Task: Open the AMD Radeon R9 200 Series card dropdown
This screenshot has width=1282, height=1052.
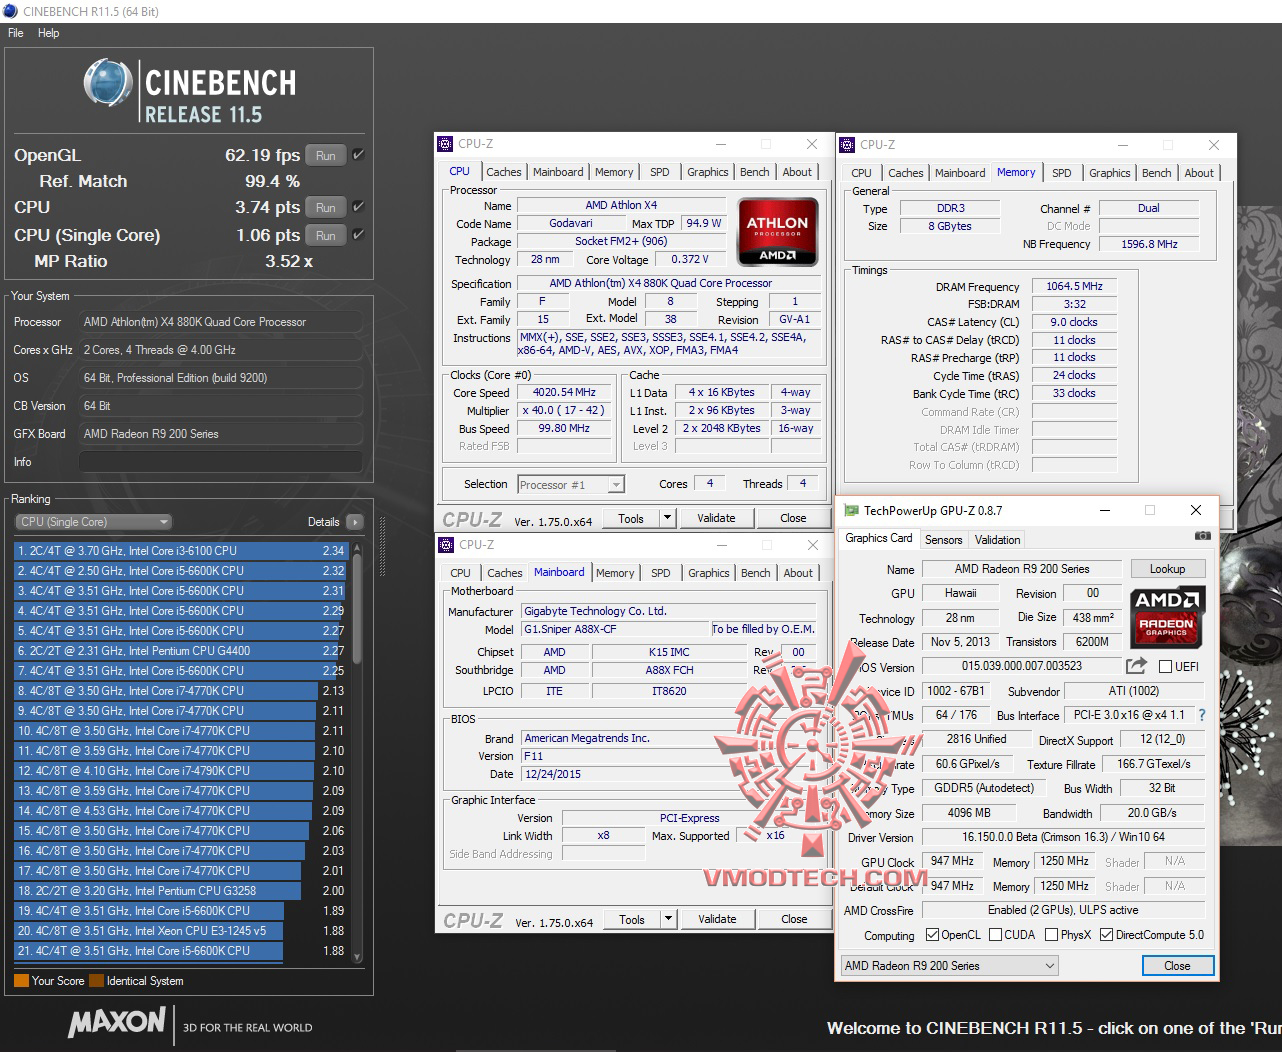Action: (x=950, y=966)
